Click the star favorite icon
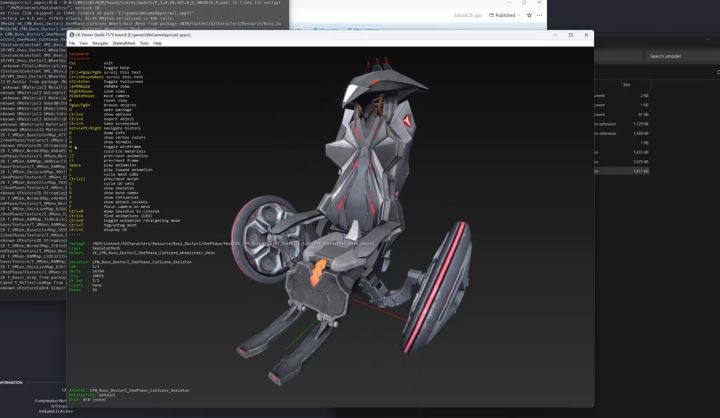Screen dimensions: 720x418 (527, 15)
